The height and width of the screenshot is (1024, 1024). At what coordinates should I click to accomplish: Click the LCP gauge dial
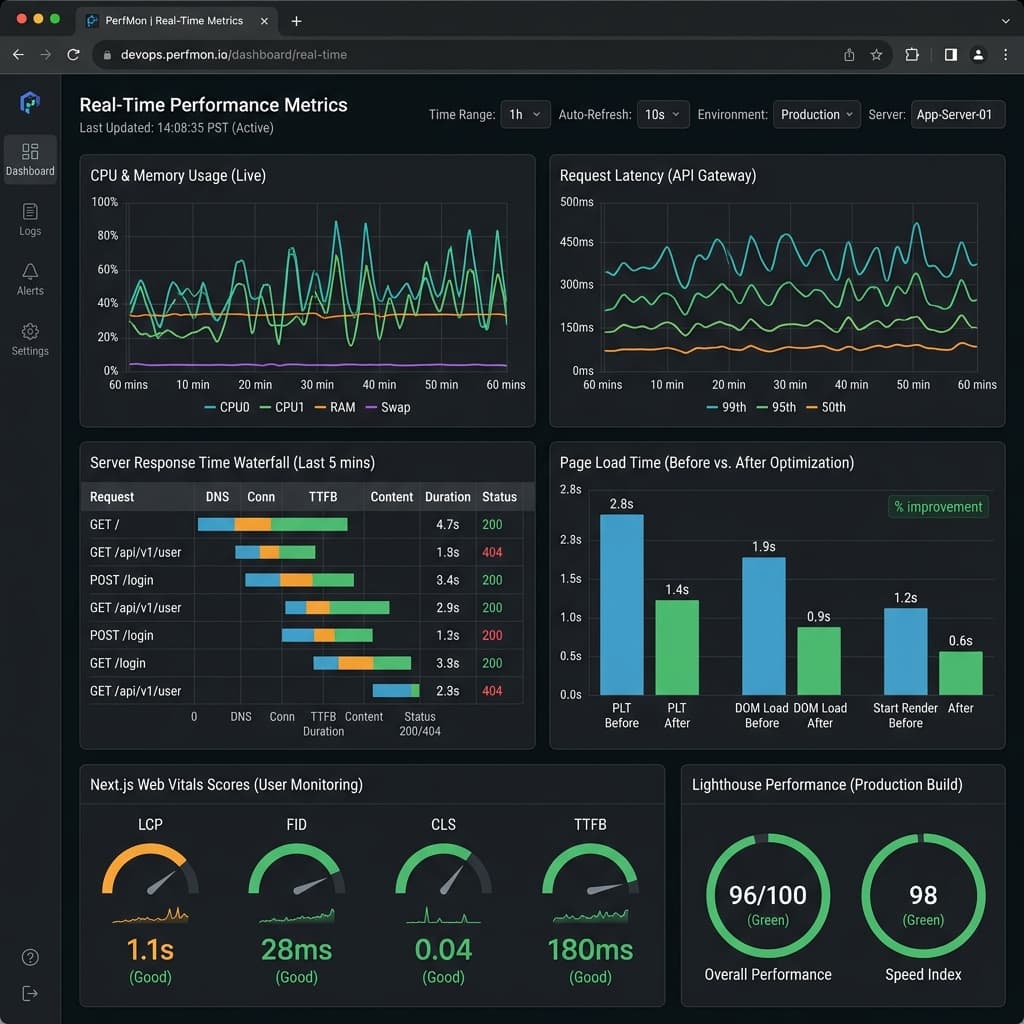150,869
